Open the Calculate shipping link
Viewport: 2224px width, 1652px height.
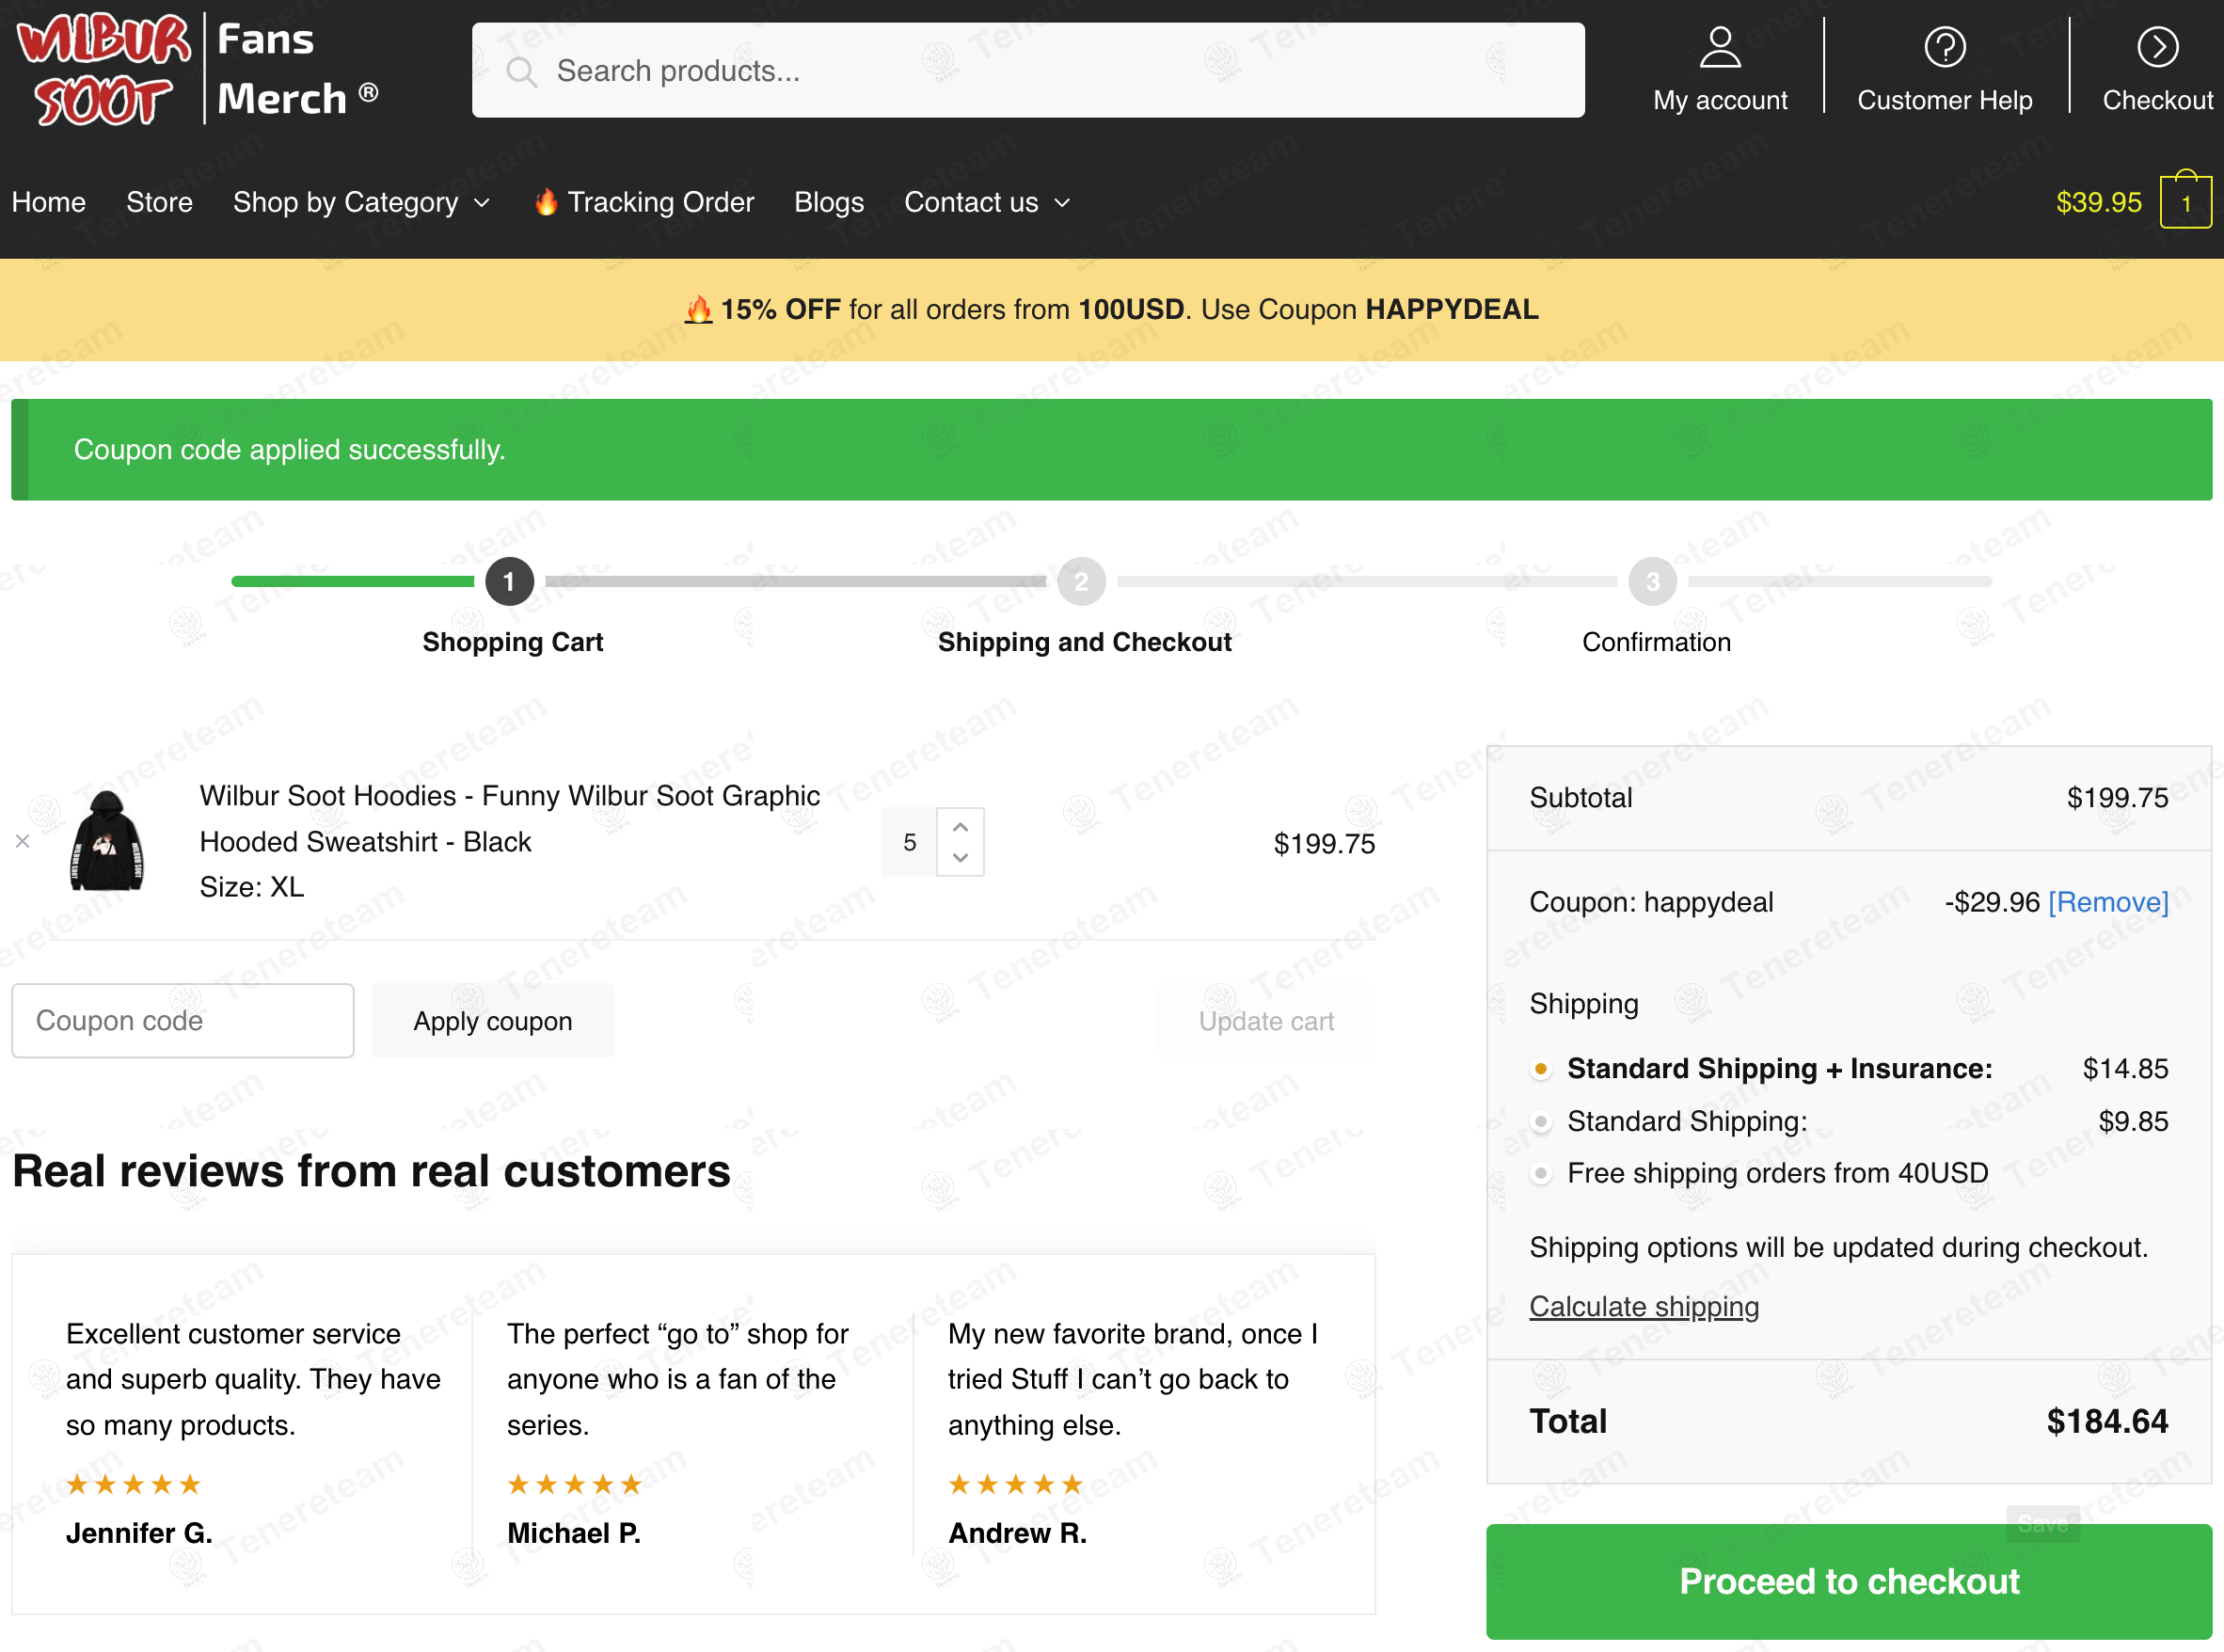(1644, 1307)
